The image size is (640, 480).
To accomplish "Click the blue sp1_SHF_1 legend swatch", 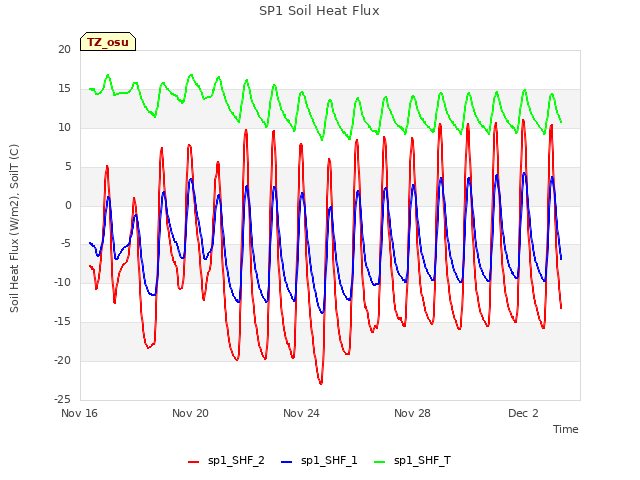I will (287, 462).
